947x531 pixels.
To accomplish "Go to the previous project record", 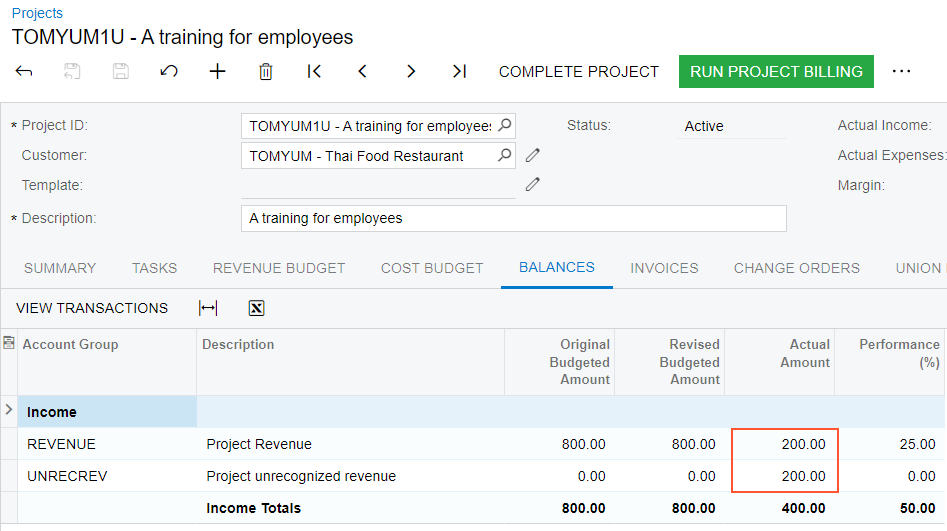I will click(362, 71).
